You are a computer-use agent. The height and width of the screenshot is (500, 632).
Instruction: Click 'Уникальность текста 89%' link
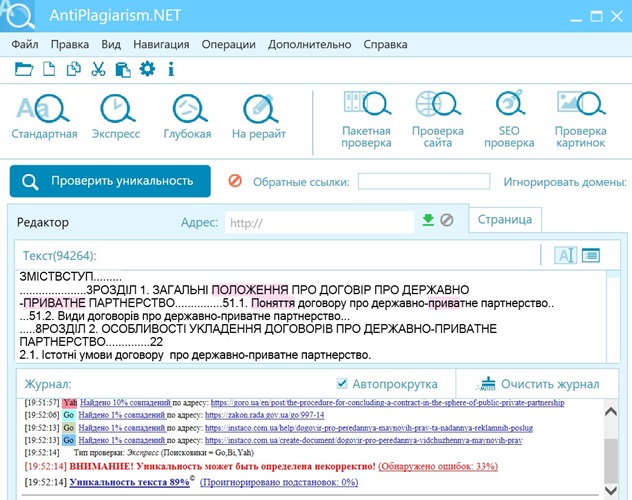[129, 482]
